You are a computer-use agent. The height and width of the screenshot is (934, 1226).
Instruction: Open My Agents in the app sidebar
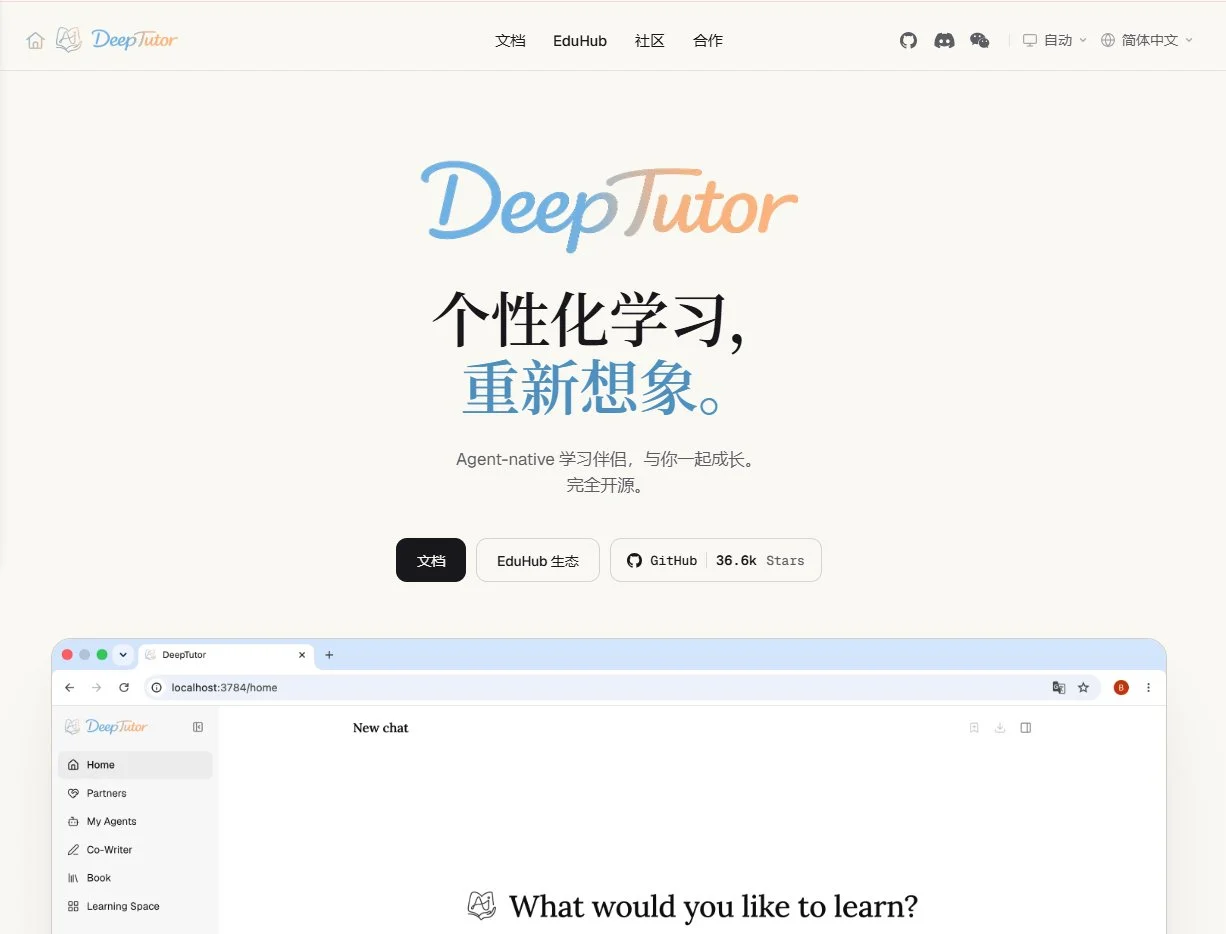coord(135,821)
